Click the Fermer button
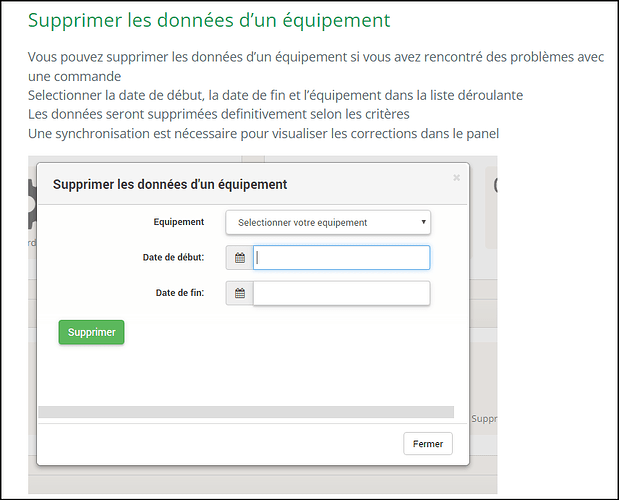Screen dimensions: 619x500 tap(428, 444)
